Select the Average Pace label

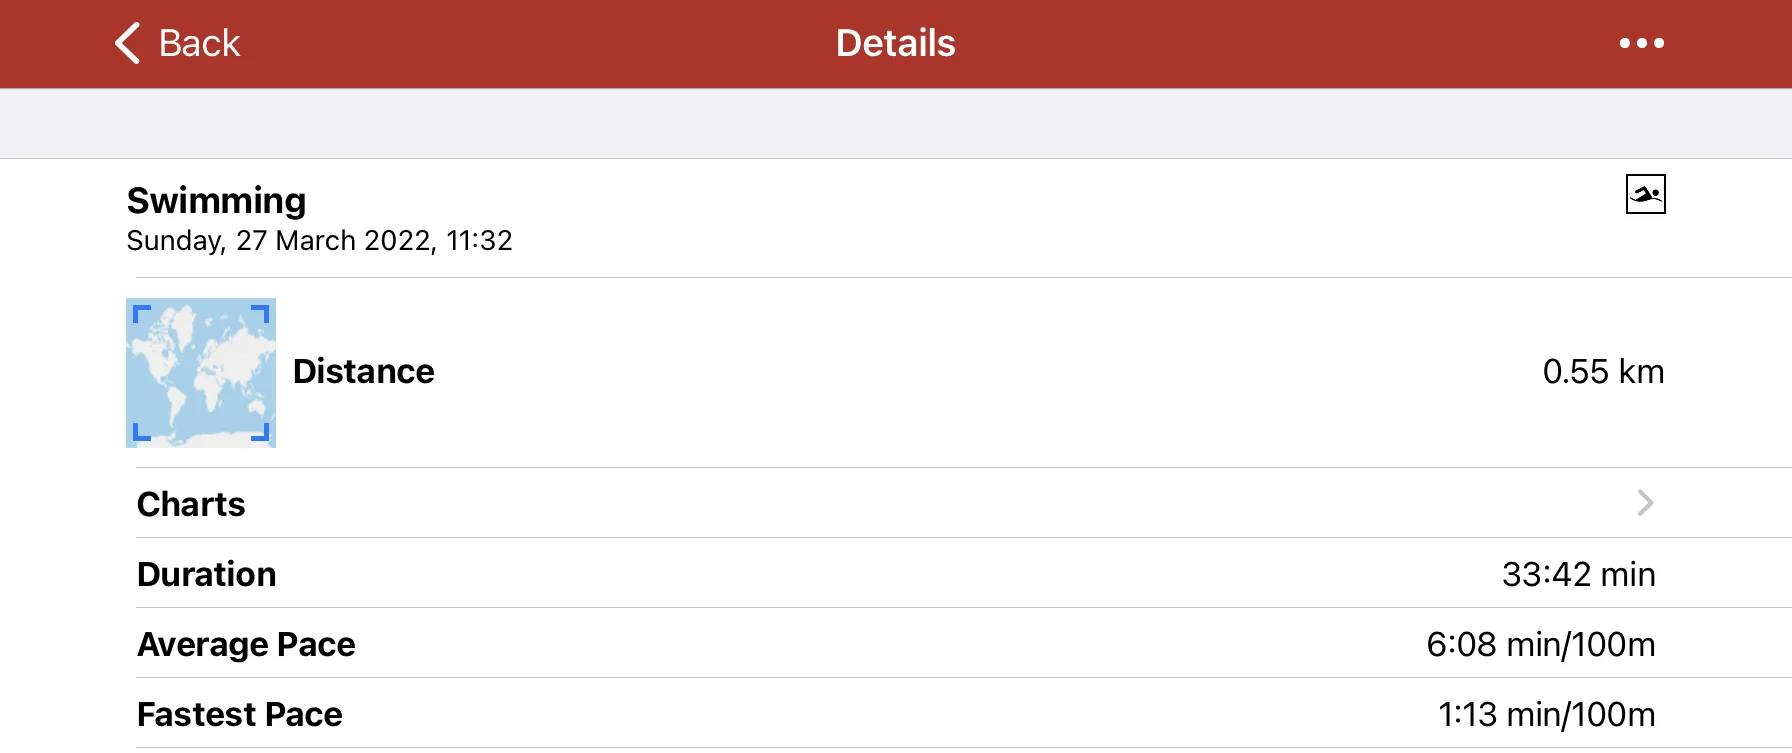tap(246, 644)
